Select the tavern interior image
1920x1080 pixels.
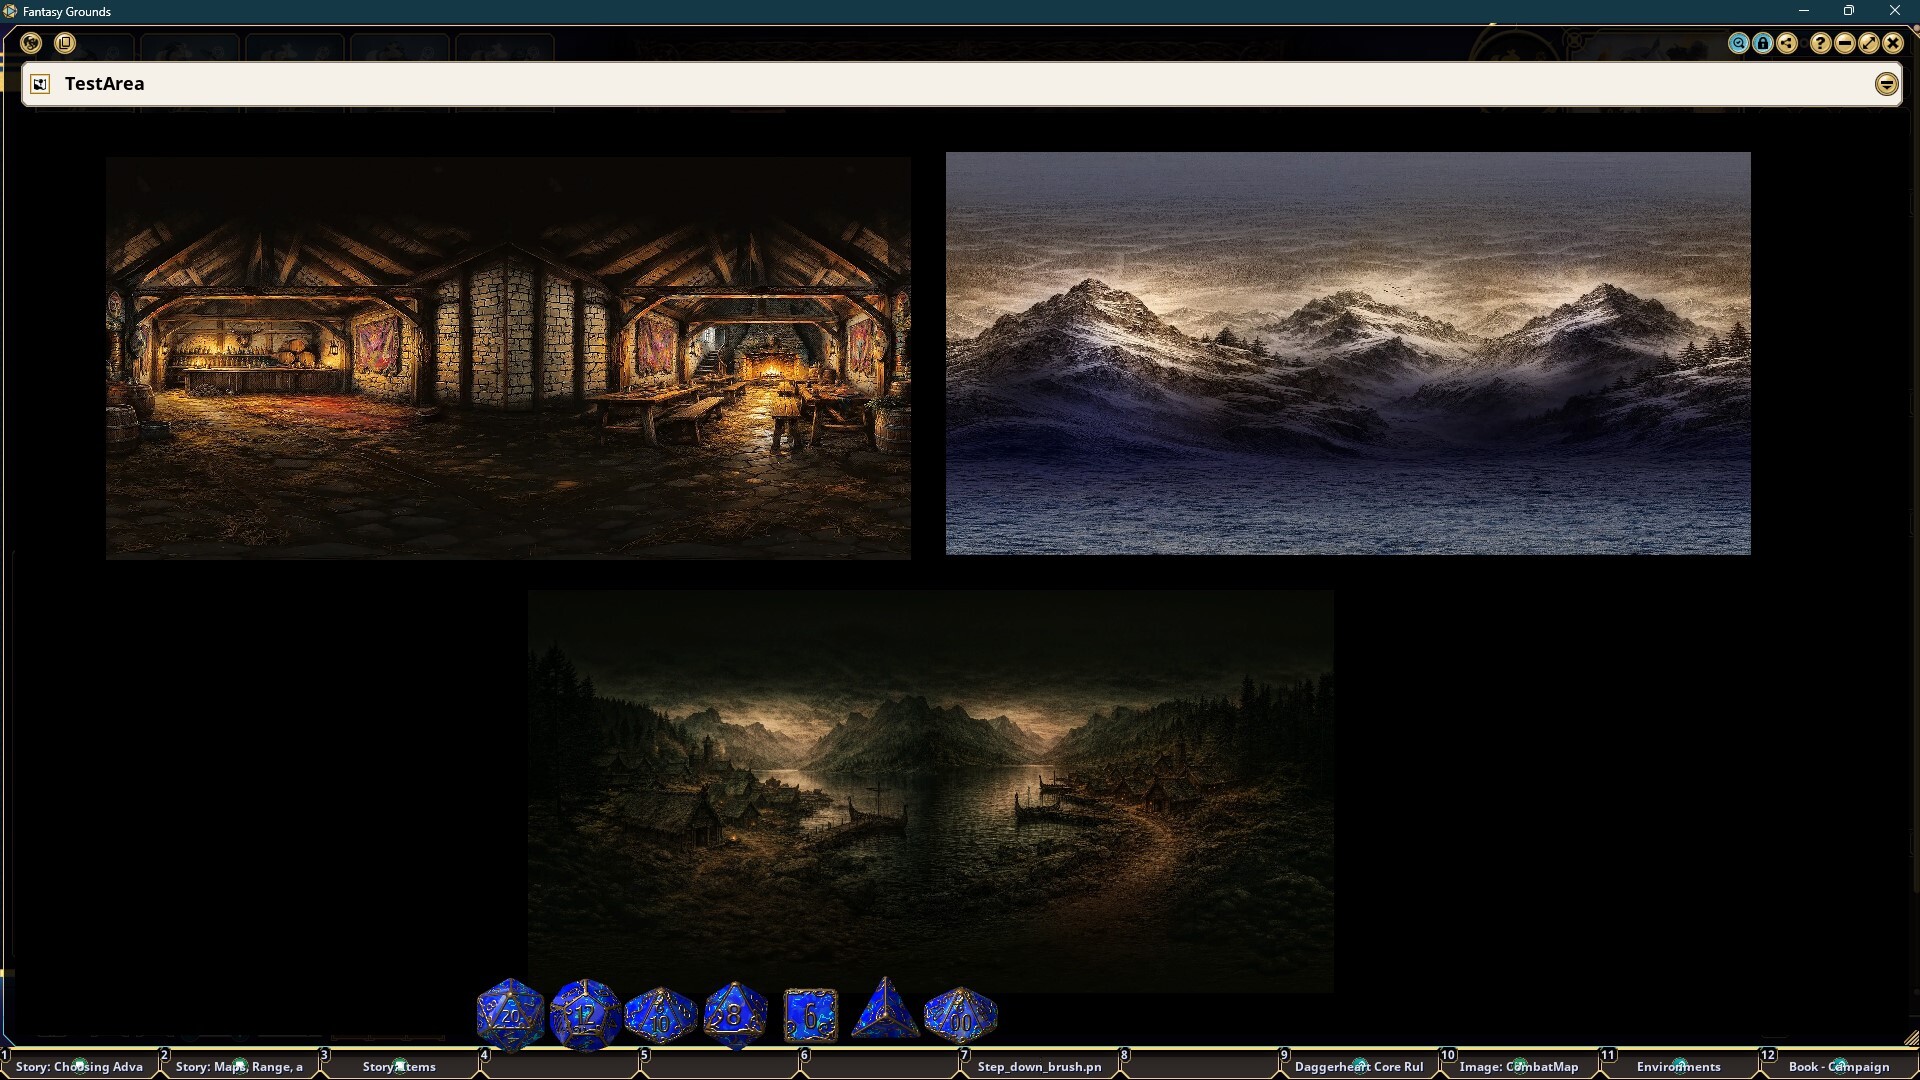click(x=508, y=358)
